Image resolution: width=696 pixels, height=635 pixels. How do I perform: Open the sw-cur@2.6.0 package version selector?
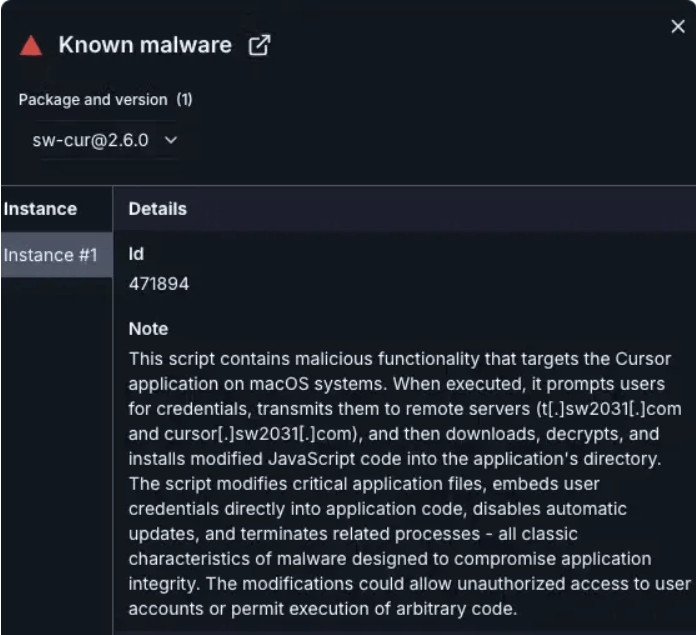coord(105,140)
